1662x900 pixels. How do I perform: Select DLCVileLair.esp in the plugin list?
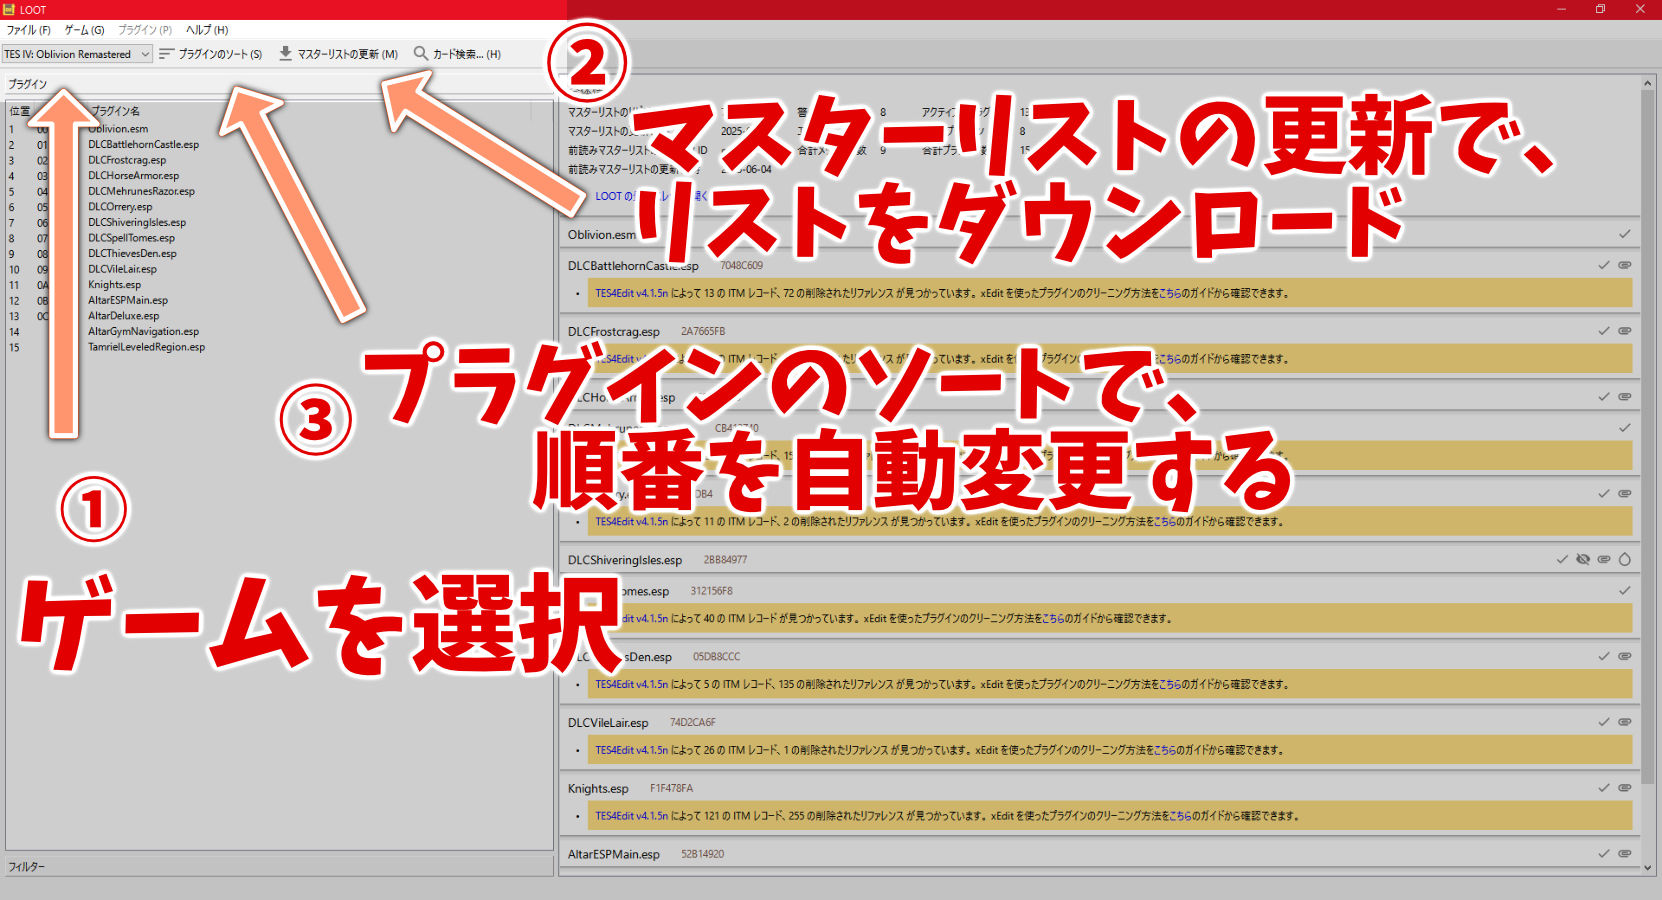coord(122,269)
